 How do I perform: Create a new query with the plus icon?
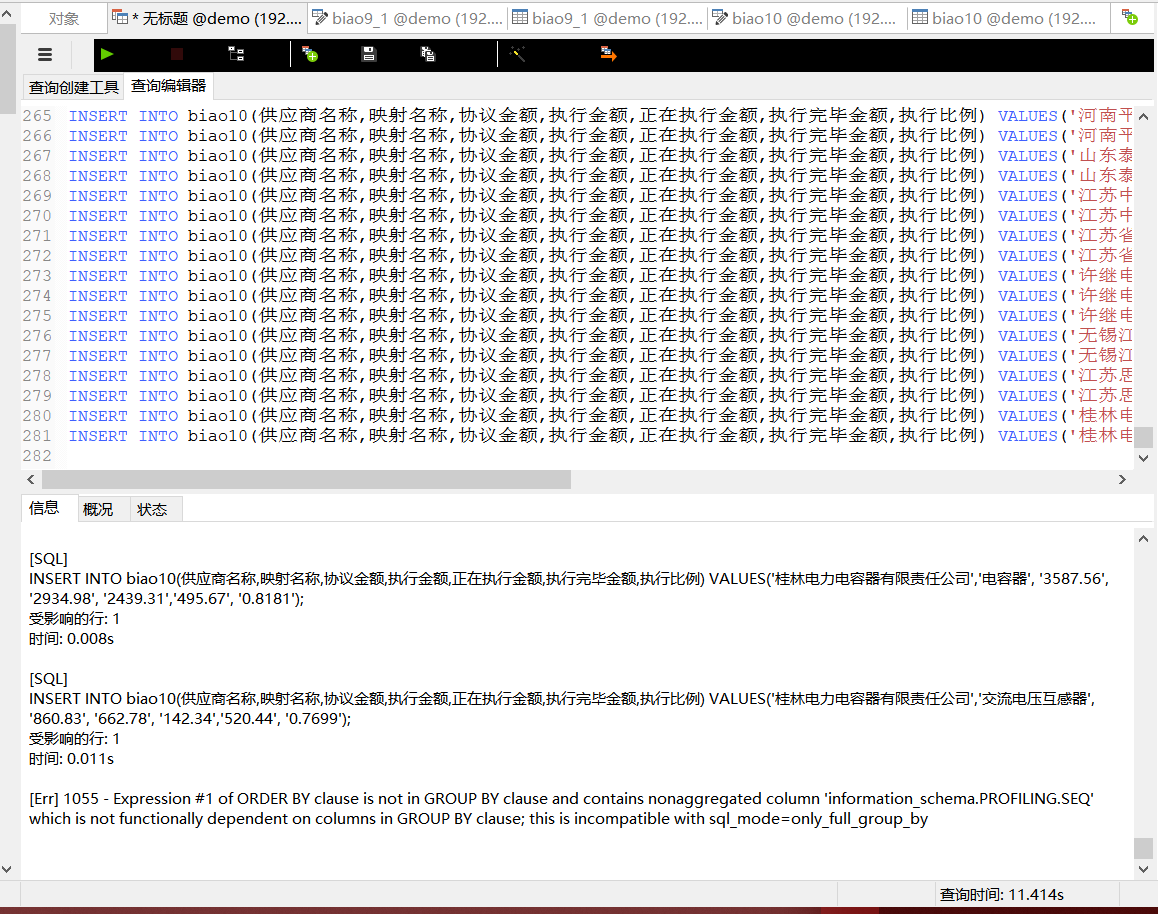(310, 54)
